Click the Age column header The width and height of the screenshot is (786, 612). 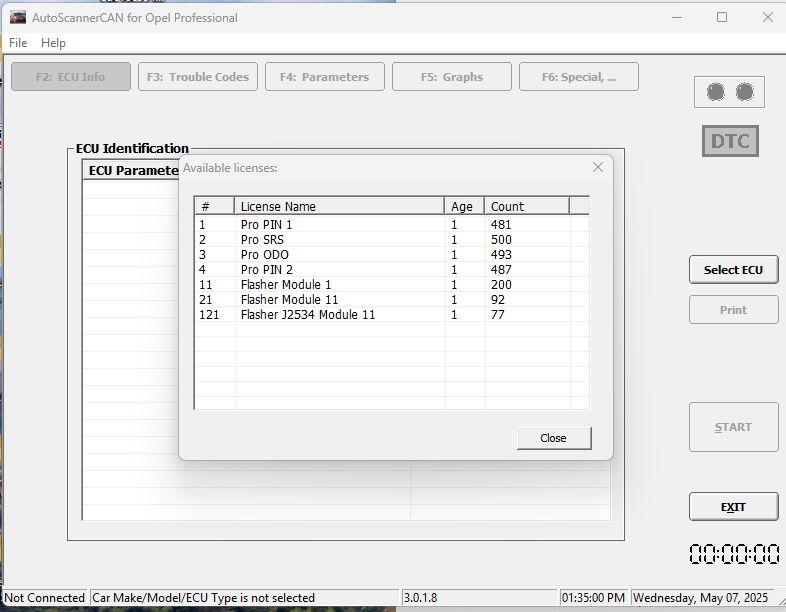tap(464, 206)
